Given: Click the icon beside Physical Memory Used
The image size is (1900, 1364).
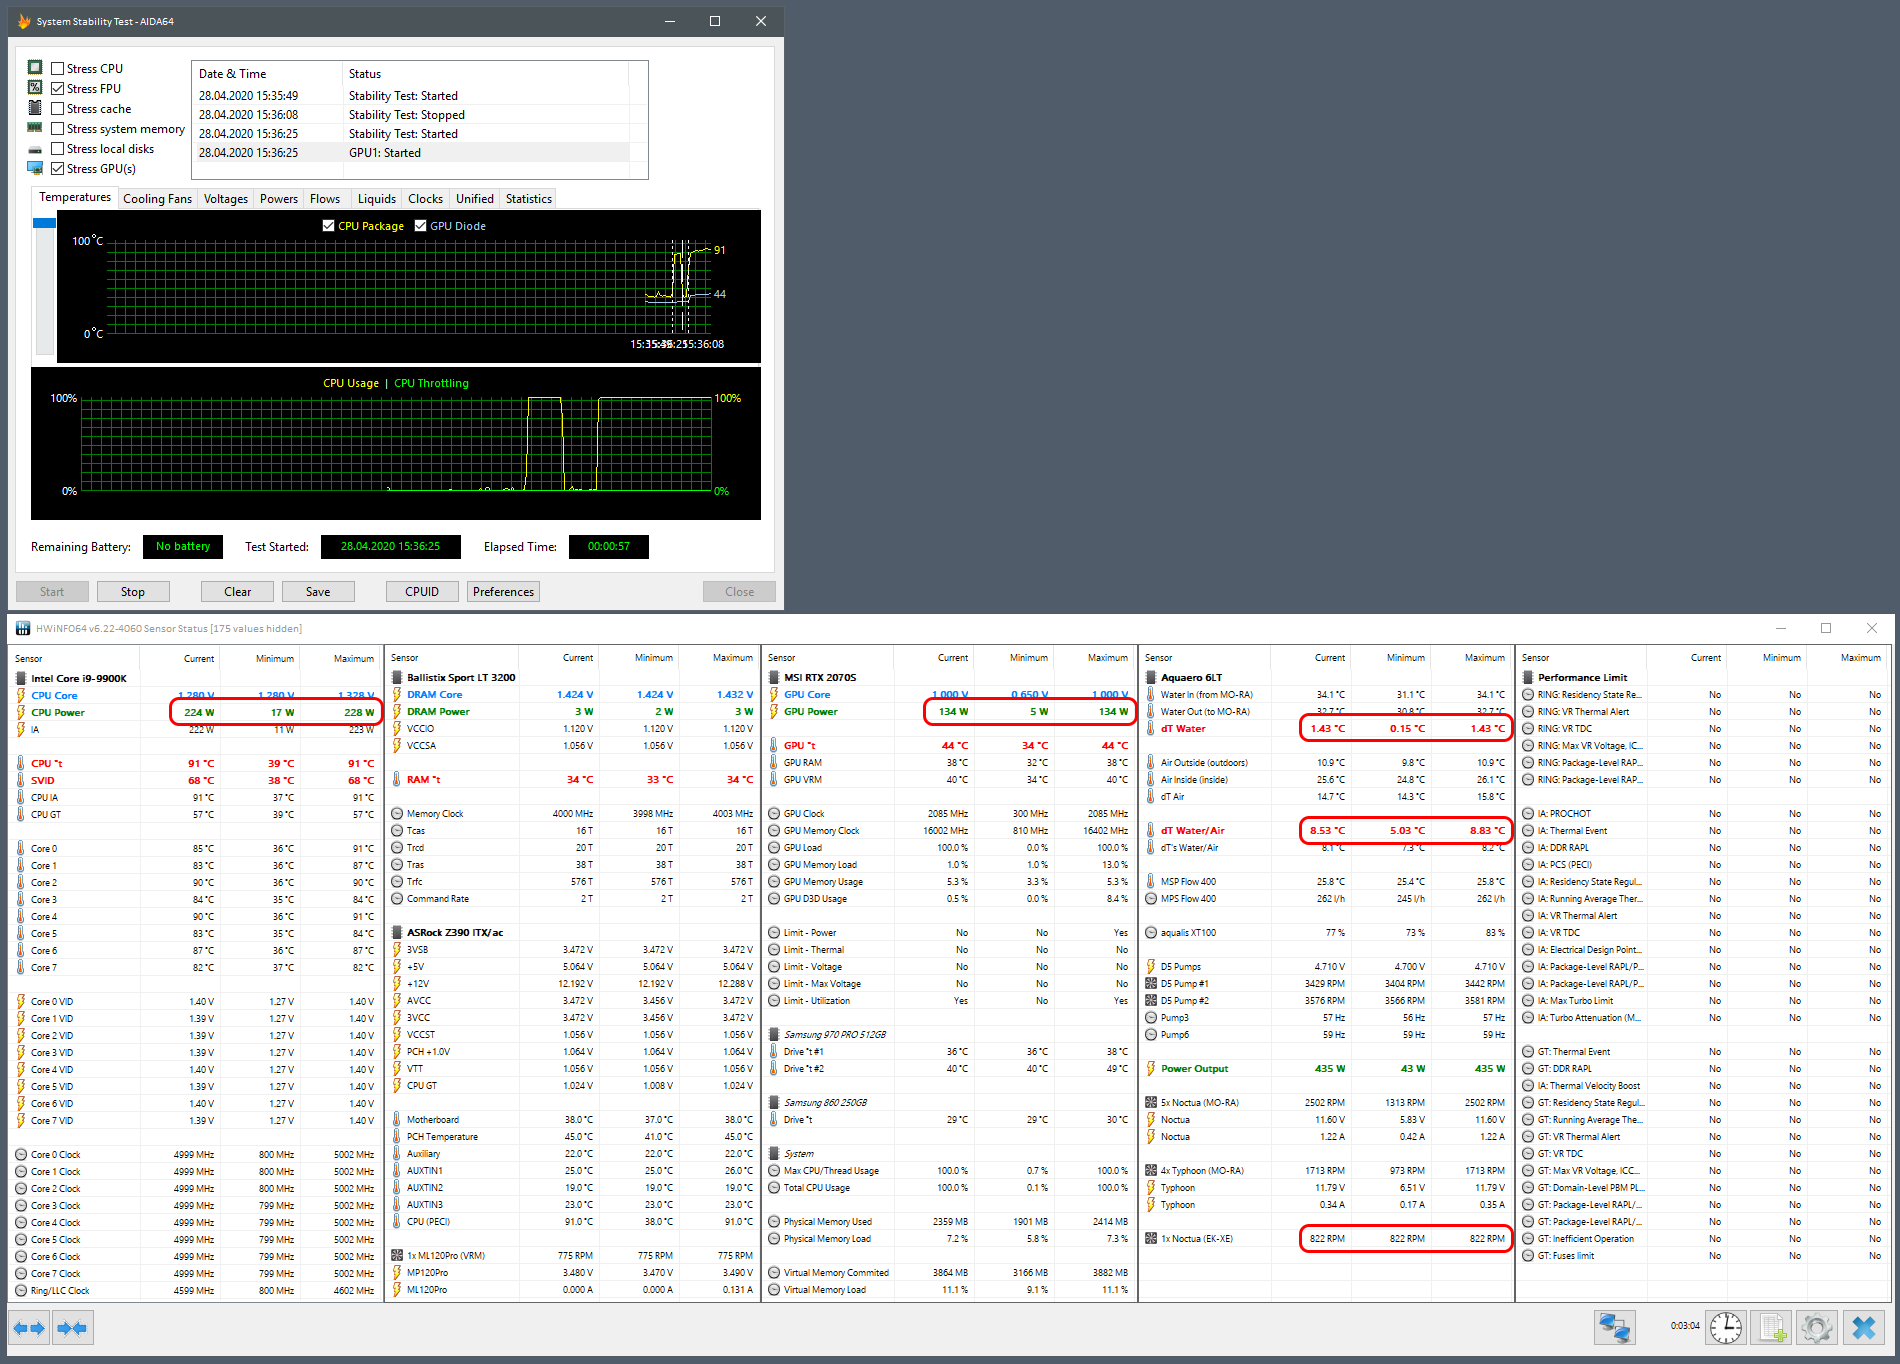Looking at the screenshot, I should tap(774, 1221).
